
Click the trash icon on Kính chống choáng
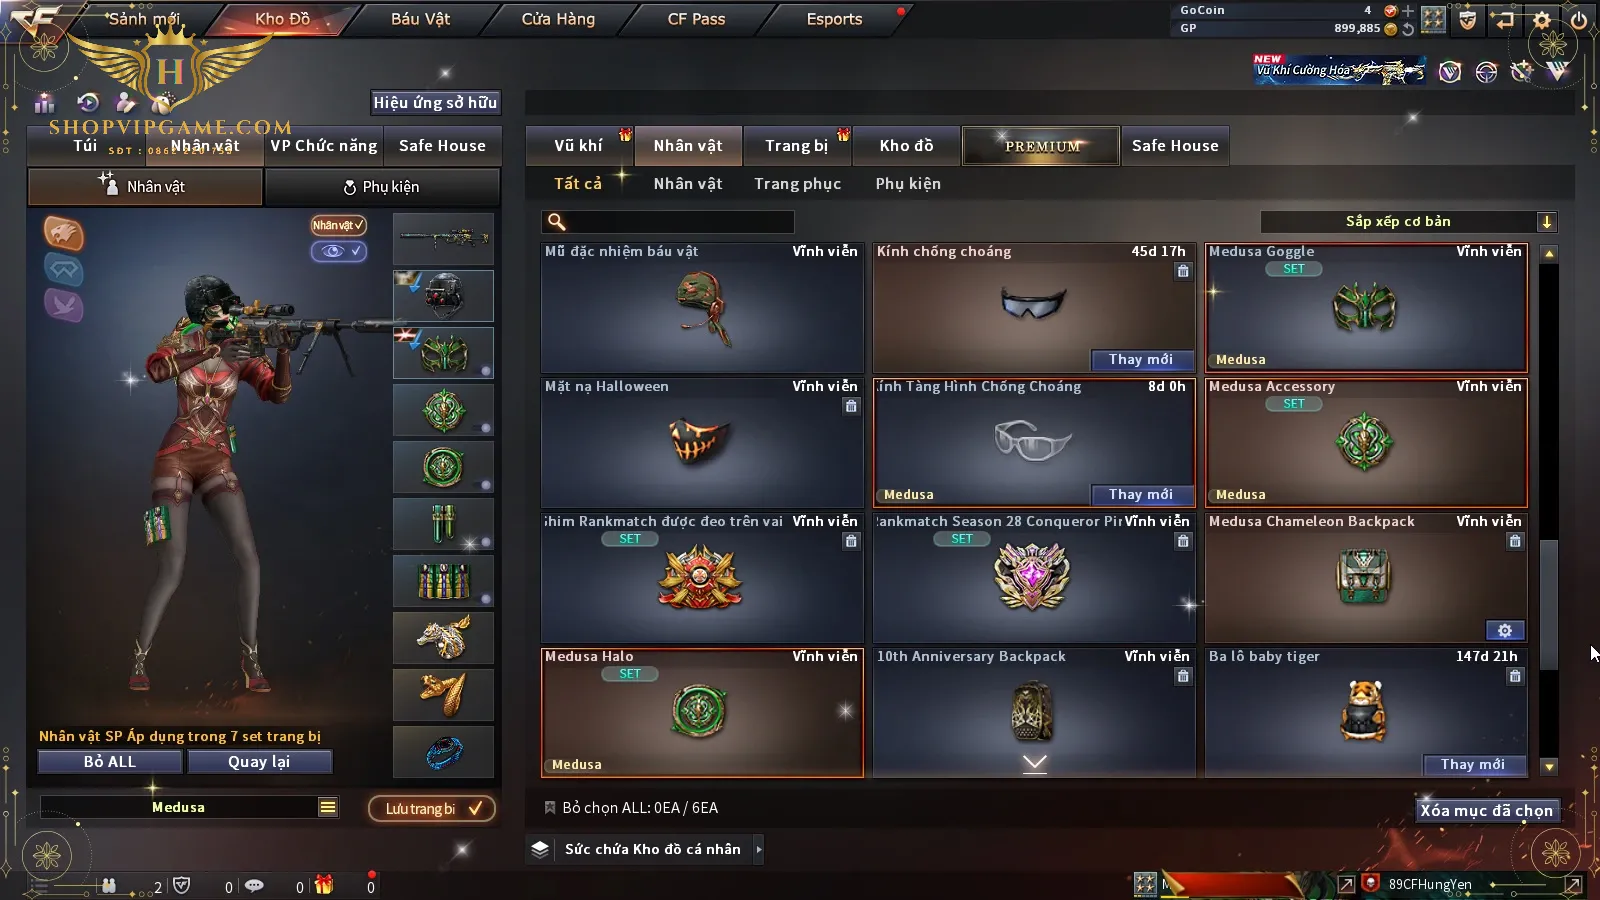coord(1183,271)
